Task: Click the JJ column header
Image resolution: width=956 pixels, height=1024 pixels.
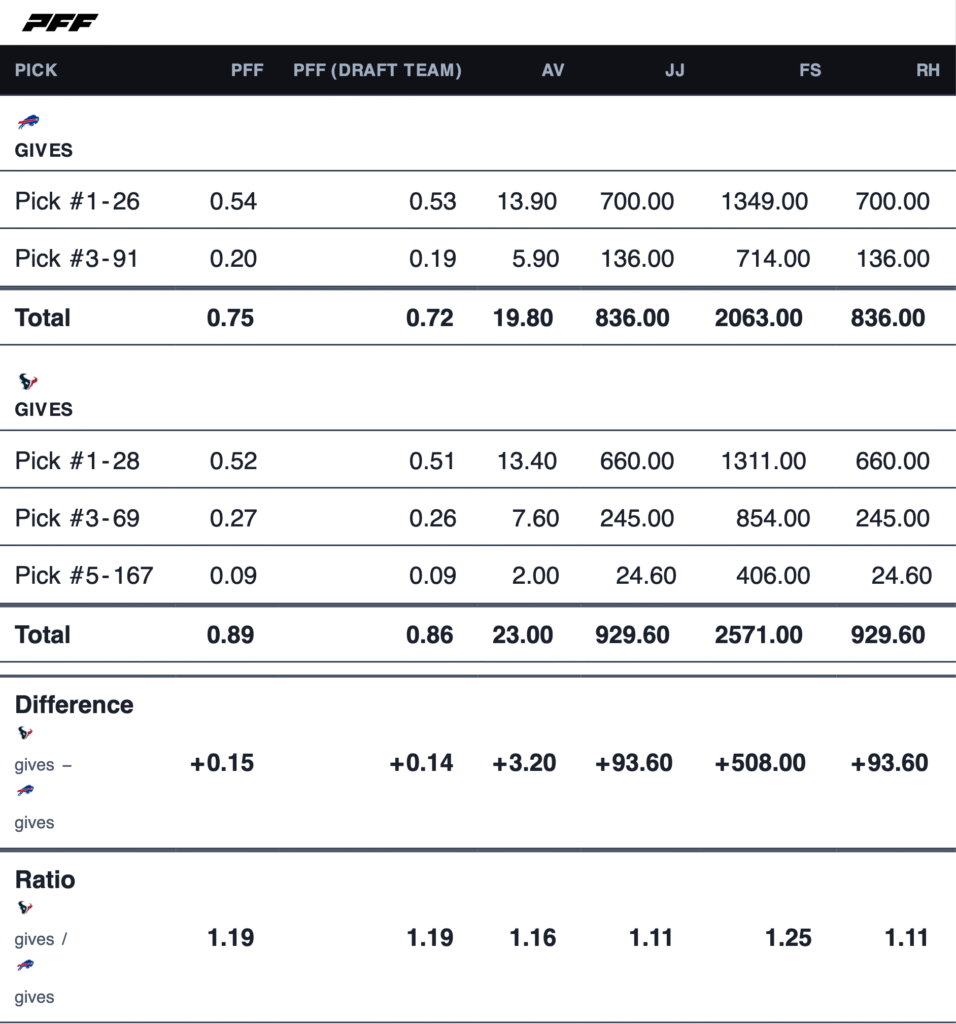Action: tap(674, 71)
